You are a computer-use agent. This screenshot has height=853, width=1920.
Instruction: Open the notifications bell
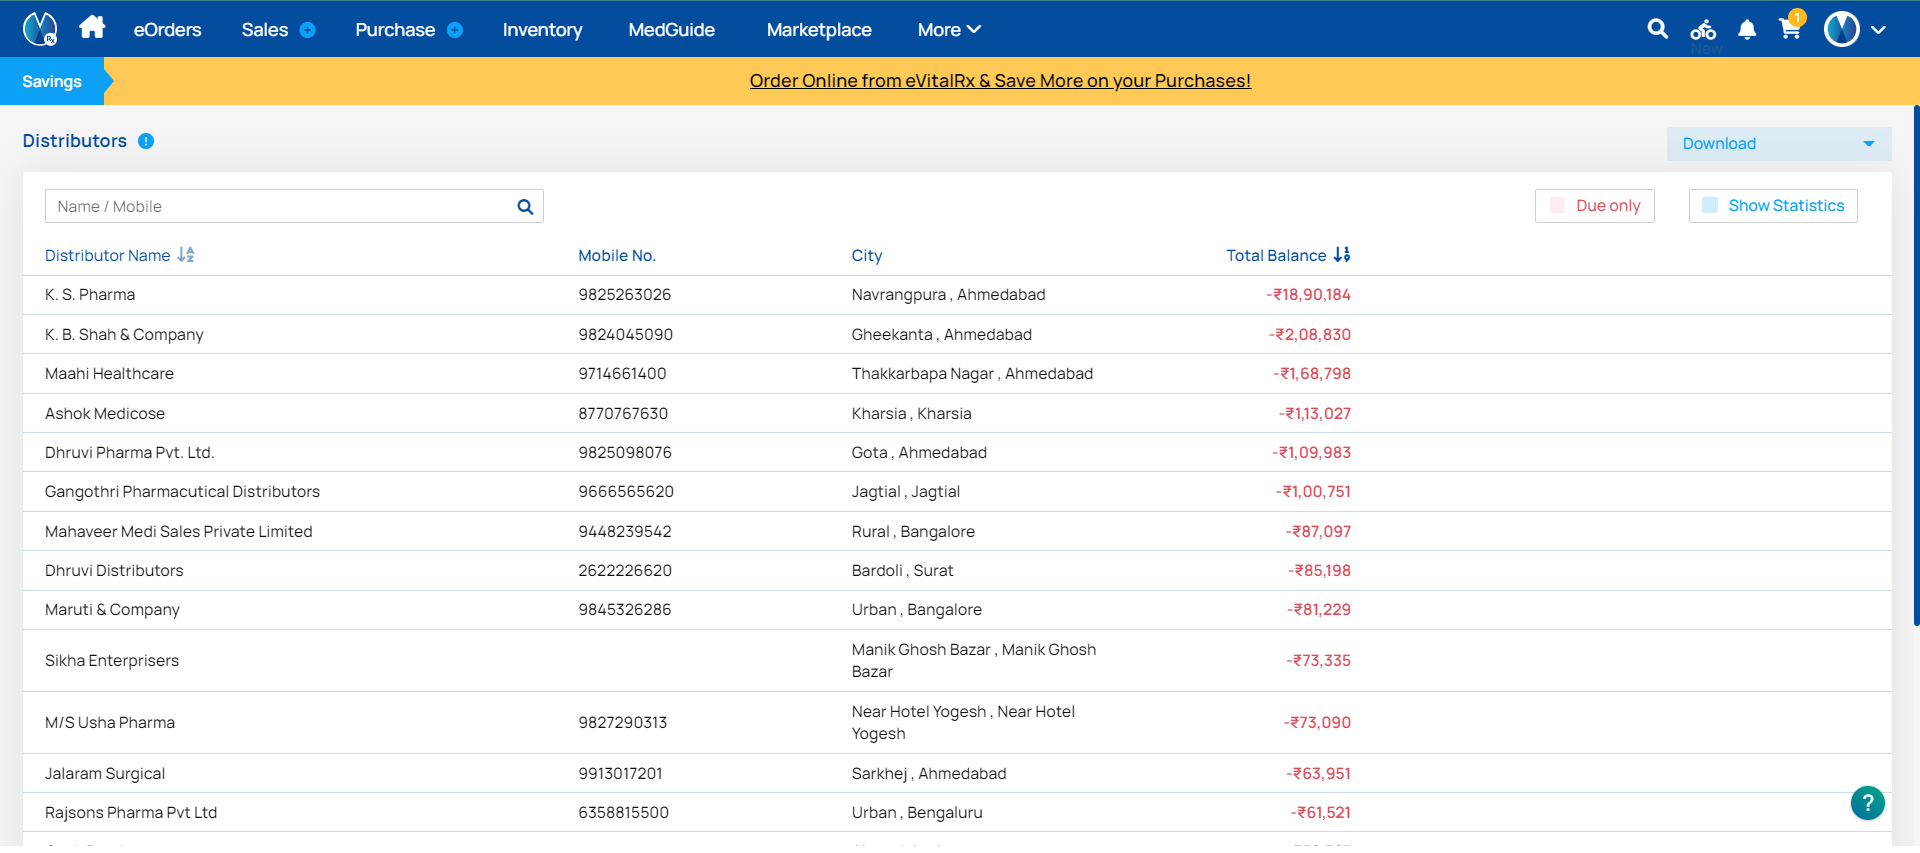(1747, 30)
